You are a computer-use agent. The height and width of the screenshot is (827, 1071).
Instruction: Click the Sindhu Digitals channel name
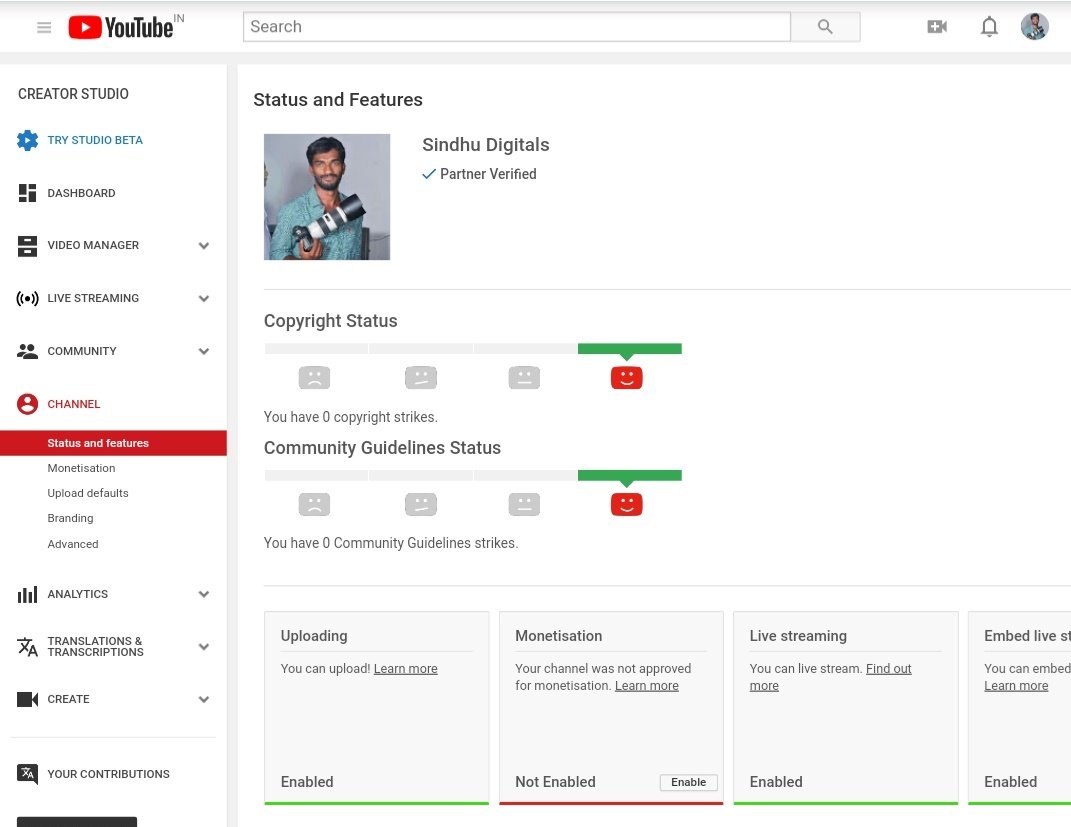[486, 145]
